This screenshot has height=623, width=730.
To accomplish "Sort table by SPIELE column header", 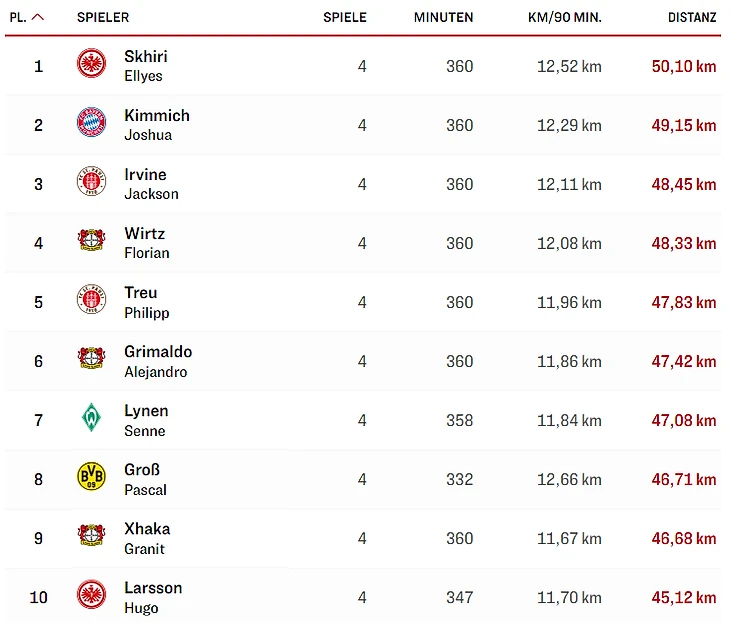I will [345, 17].
